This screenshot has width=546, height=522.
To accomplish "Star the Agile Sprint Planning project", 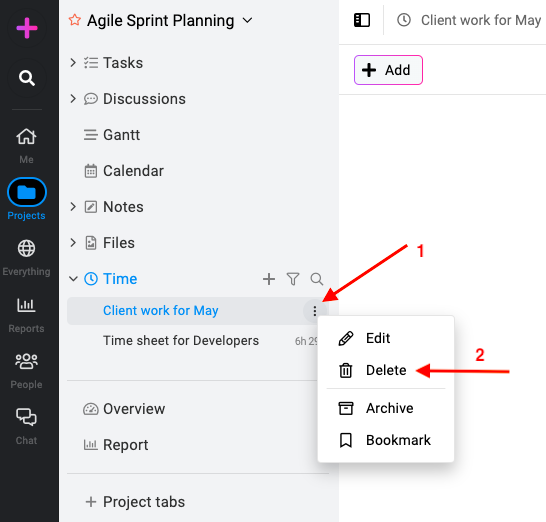I will 75,20.
